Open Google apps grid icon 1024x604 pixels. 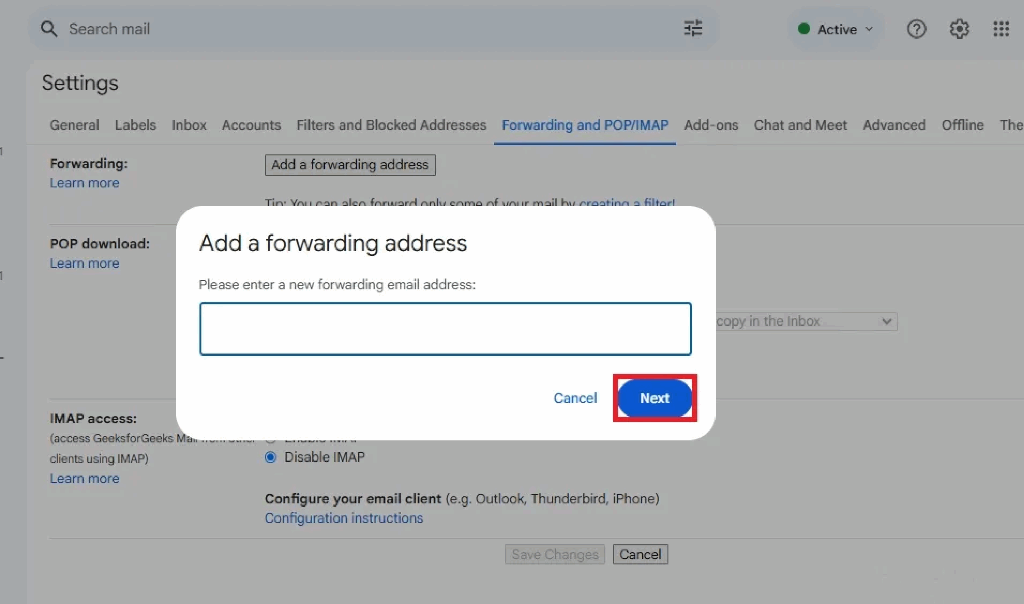click(x=1001, y=29)
